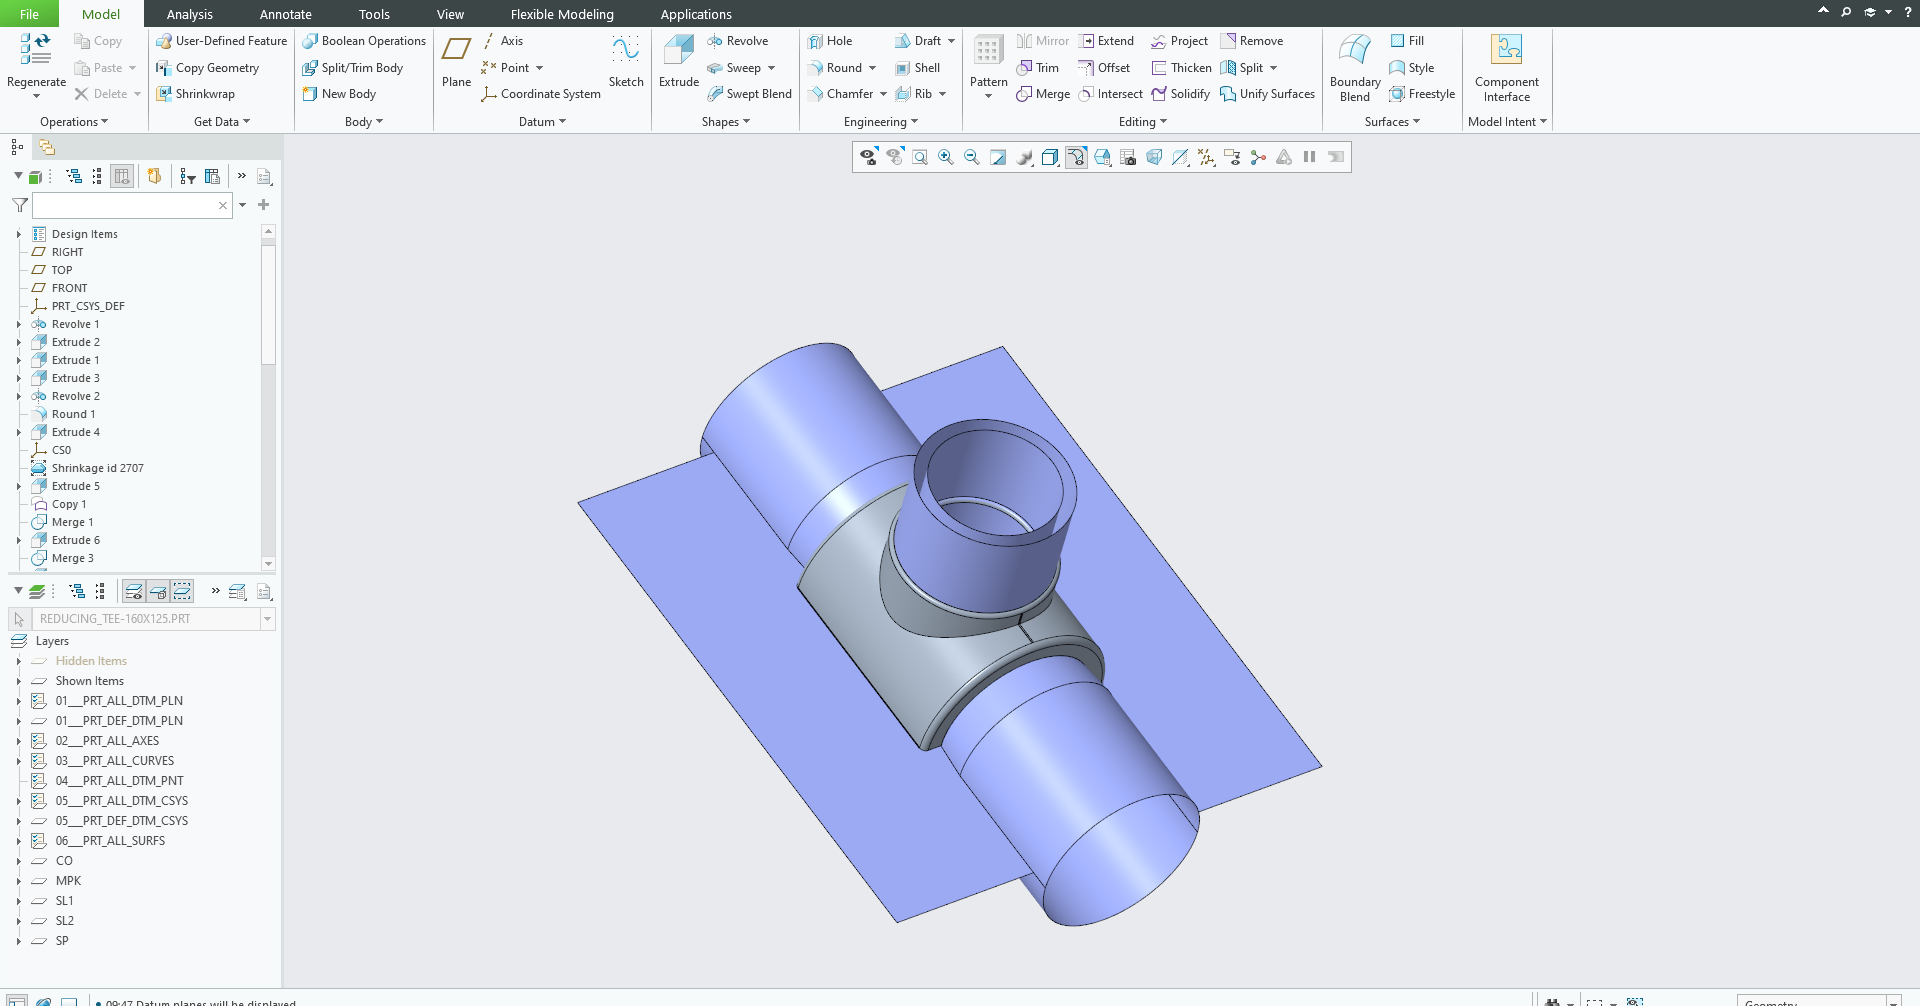Click the model tree search field
The width and height of the screenshot is (1920, 1006).
pyautogui.click(x=125, y=205)
